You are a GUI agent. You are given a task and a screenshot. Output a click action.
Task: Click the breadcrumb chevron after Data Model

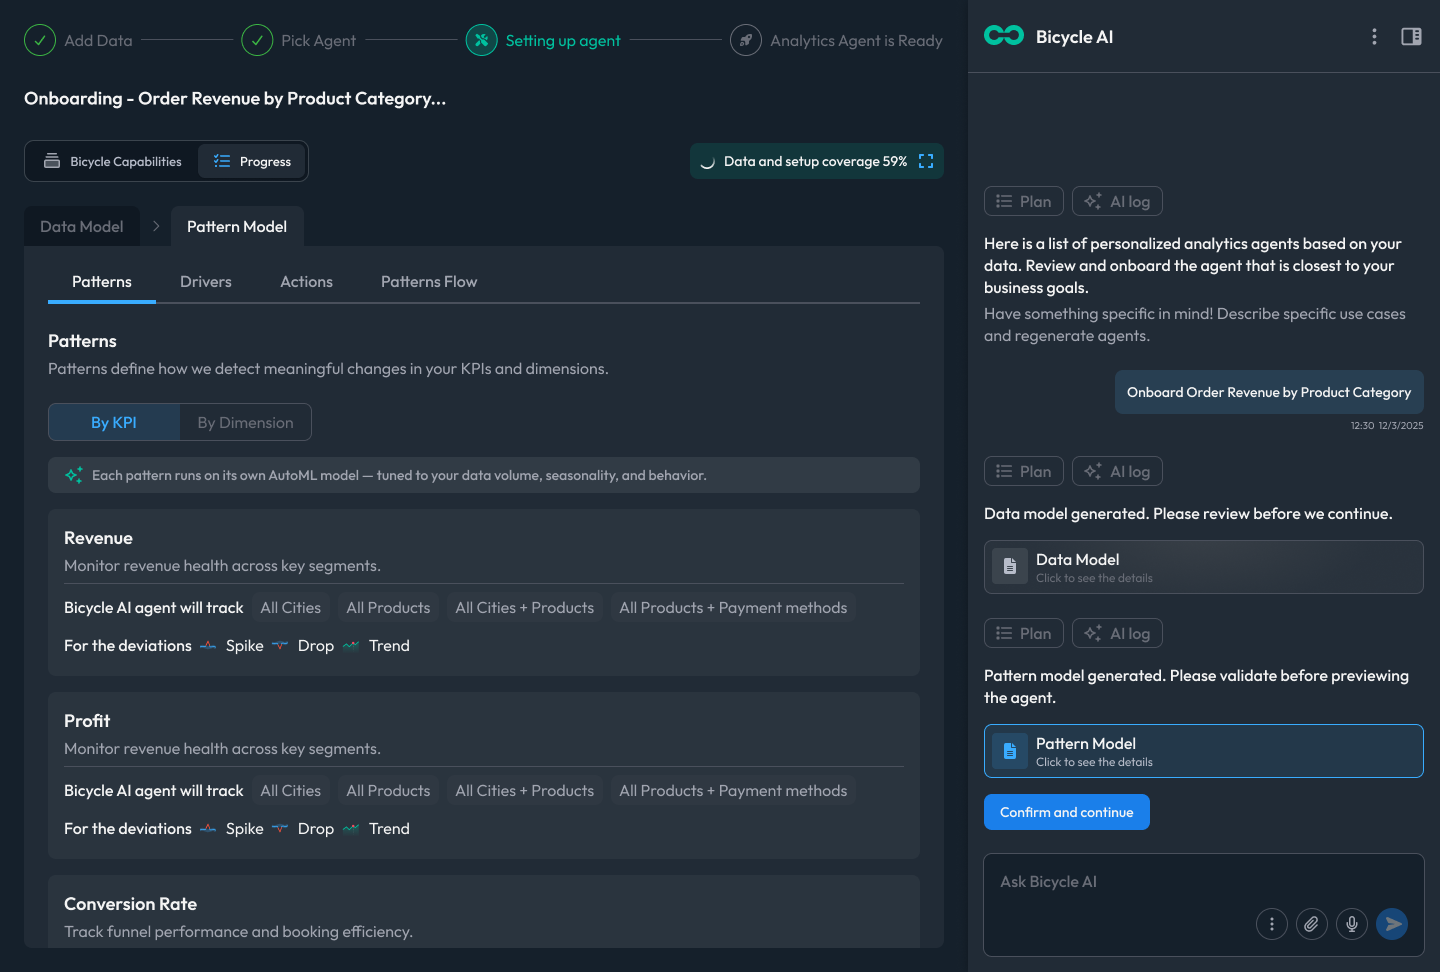click(156, 226)
